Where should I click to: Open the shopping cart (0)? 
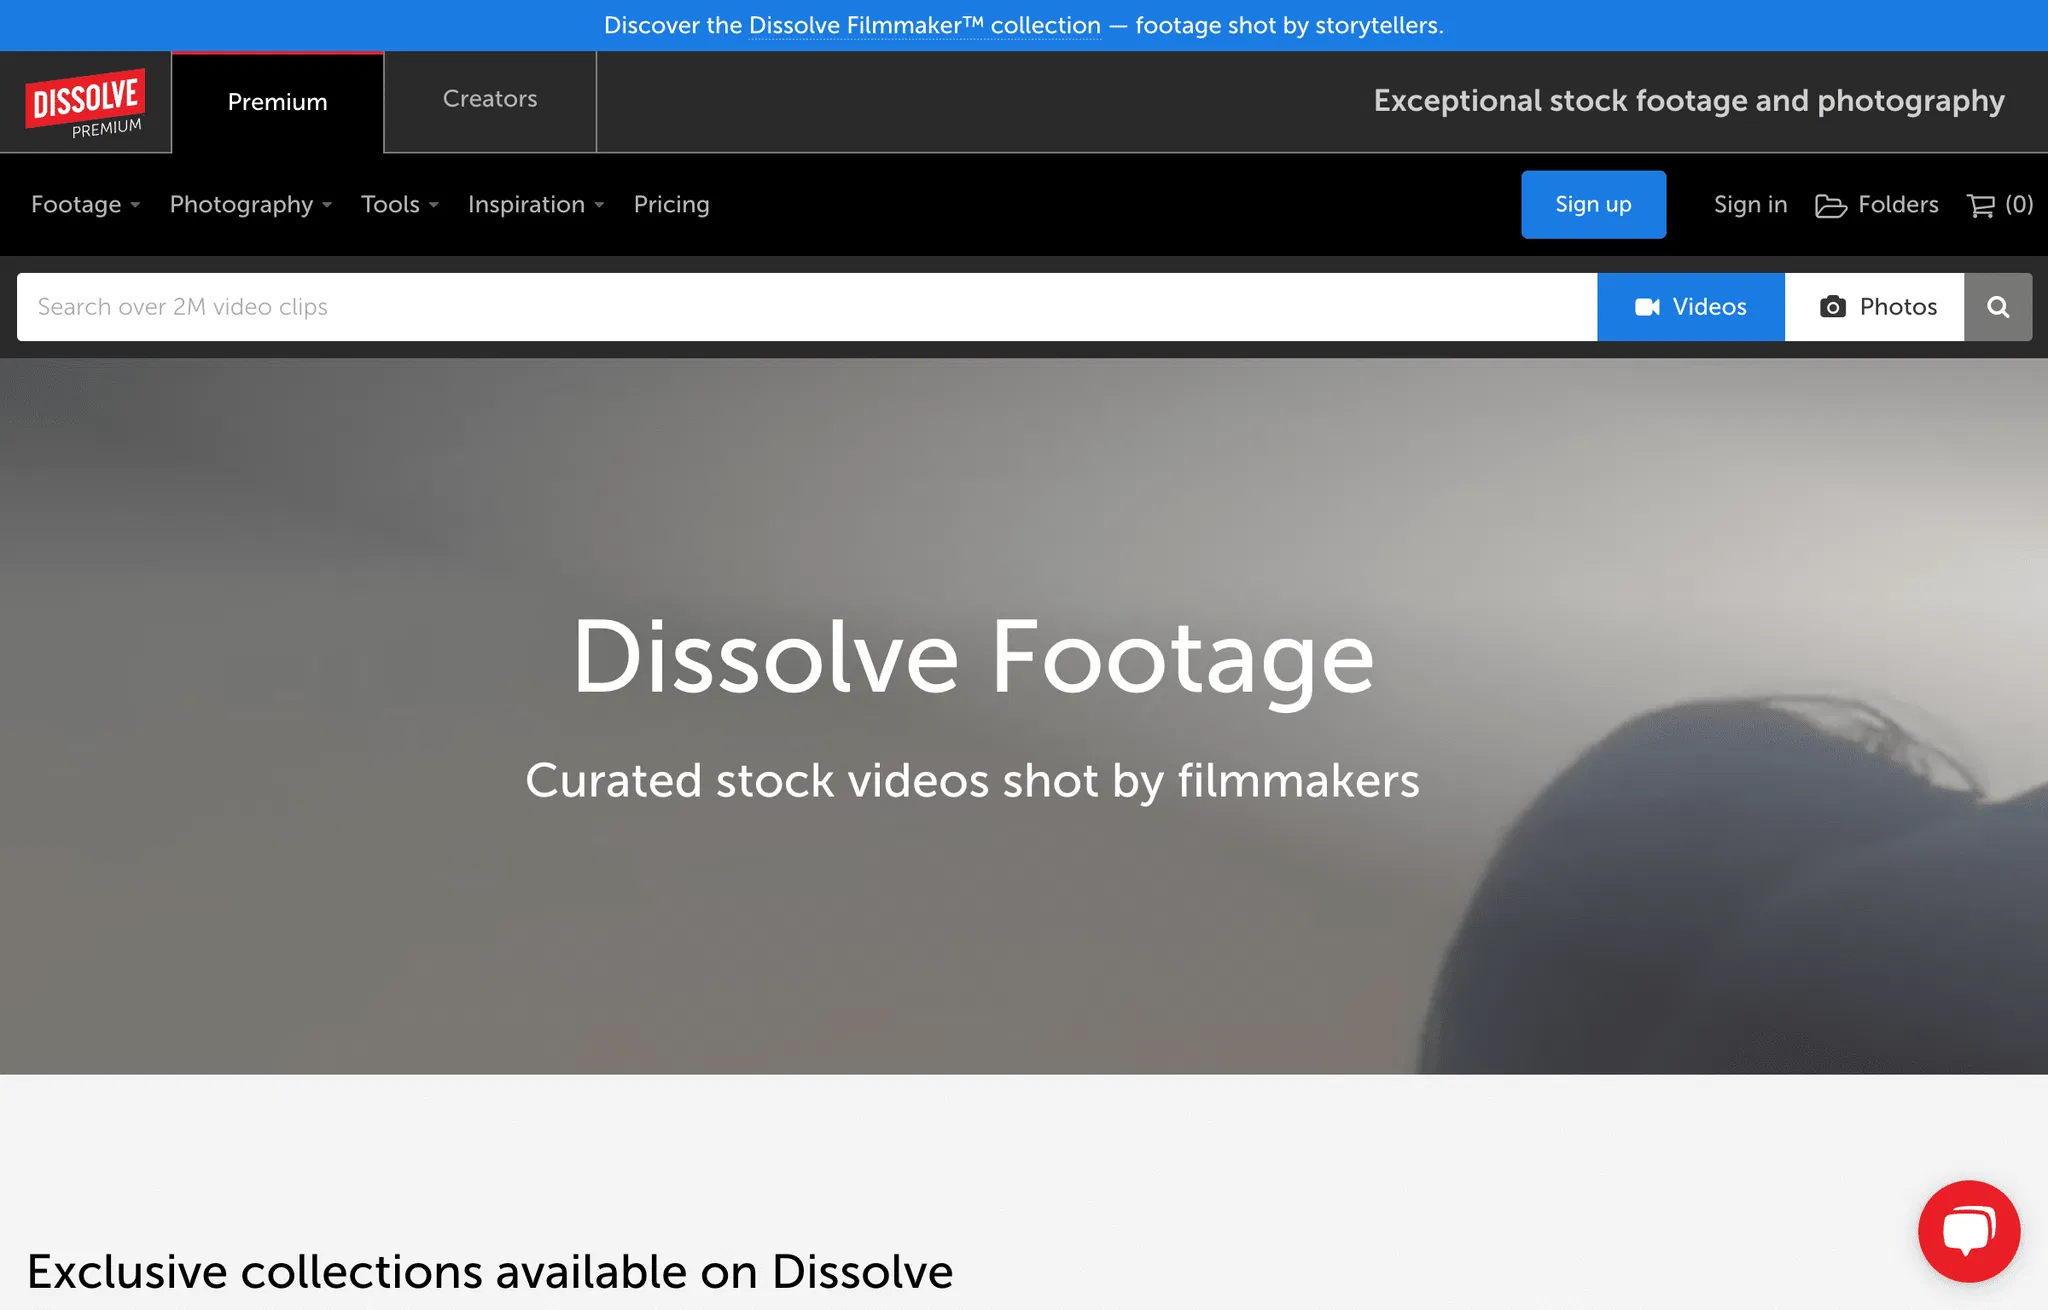[2000, 205]
